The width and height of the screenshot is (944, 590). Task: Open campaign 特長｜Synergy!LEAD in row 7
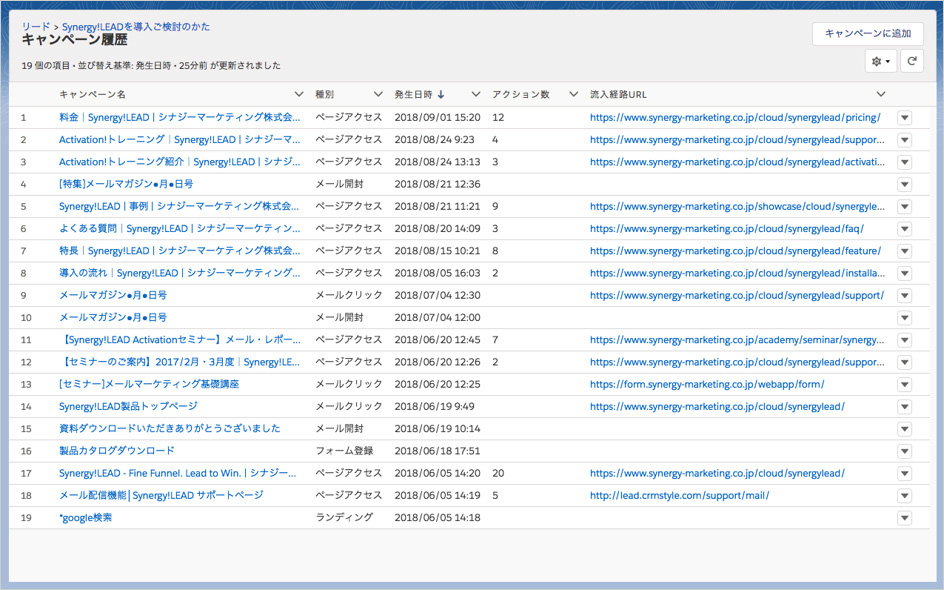179,251
